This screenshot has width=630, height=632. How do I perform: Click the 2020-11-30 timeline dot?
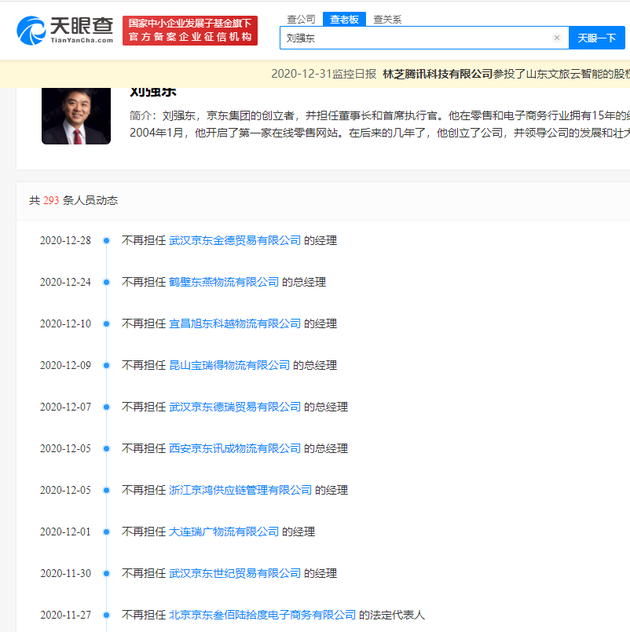106,574
